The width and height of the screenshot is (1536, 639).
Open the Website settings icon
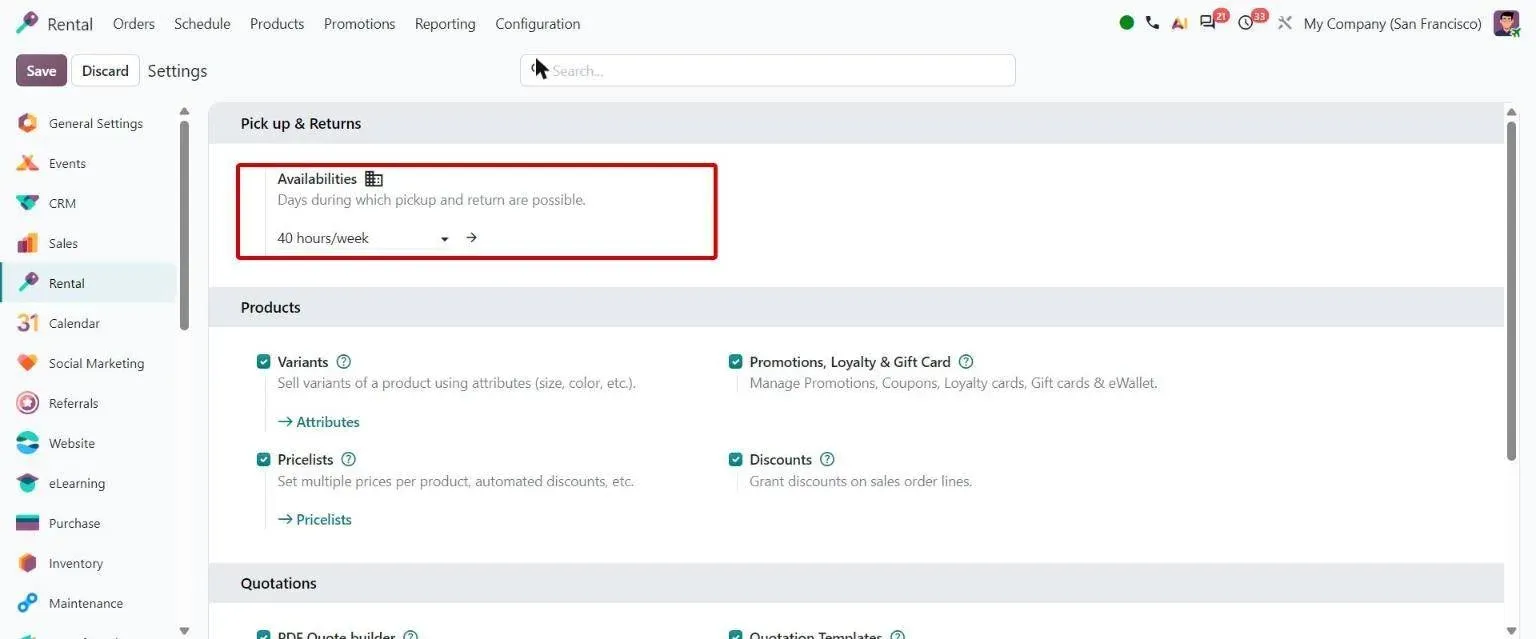pos(28,443)
